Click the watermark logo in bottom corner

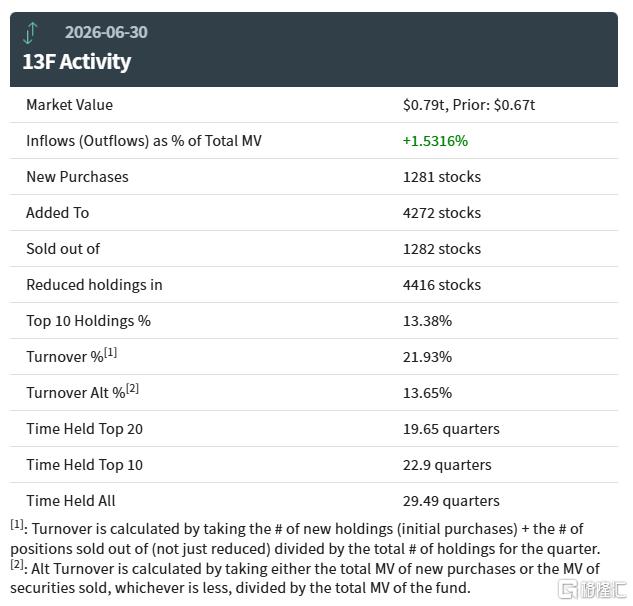click(593, 589)
